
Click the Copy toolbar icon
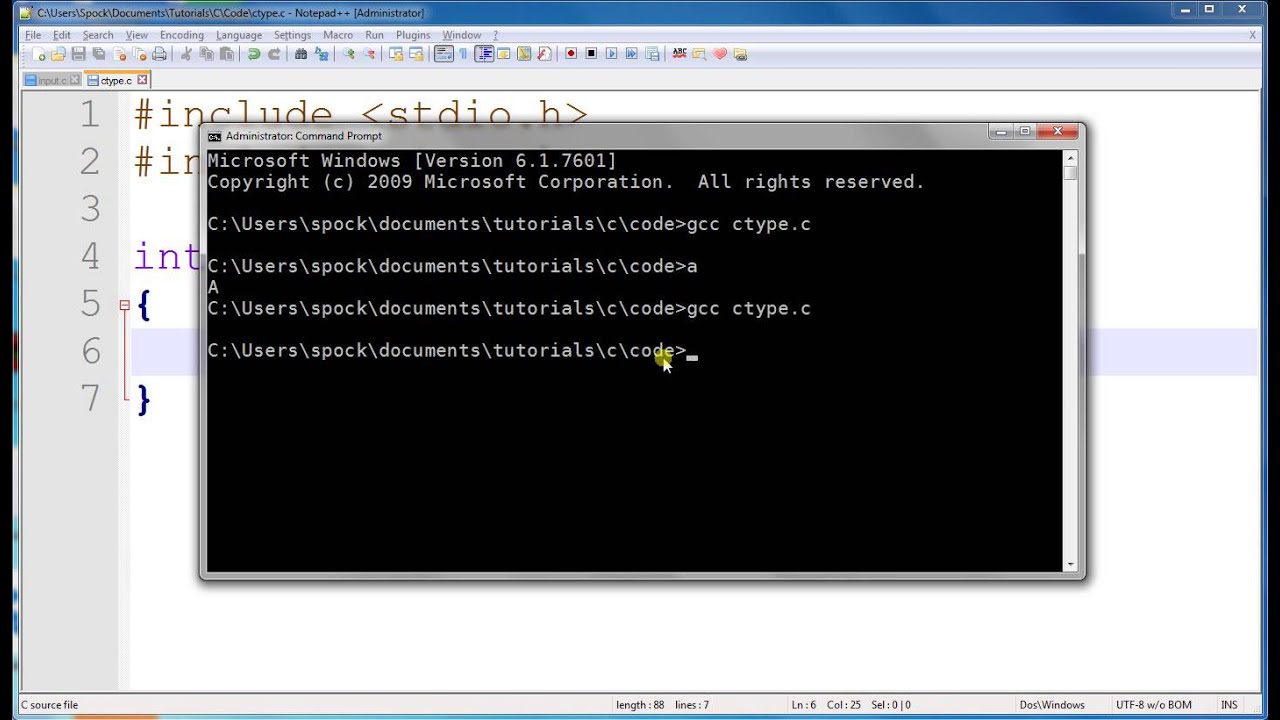[206, 54]
